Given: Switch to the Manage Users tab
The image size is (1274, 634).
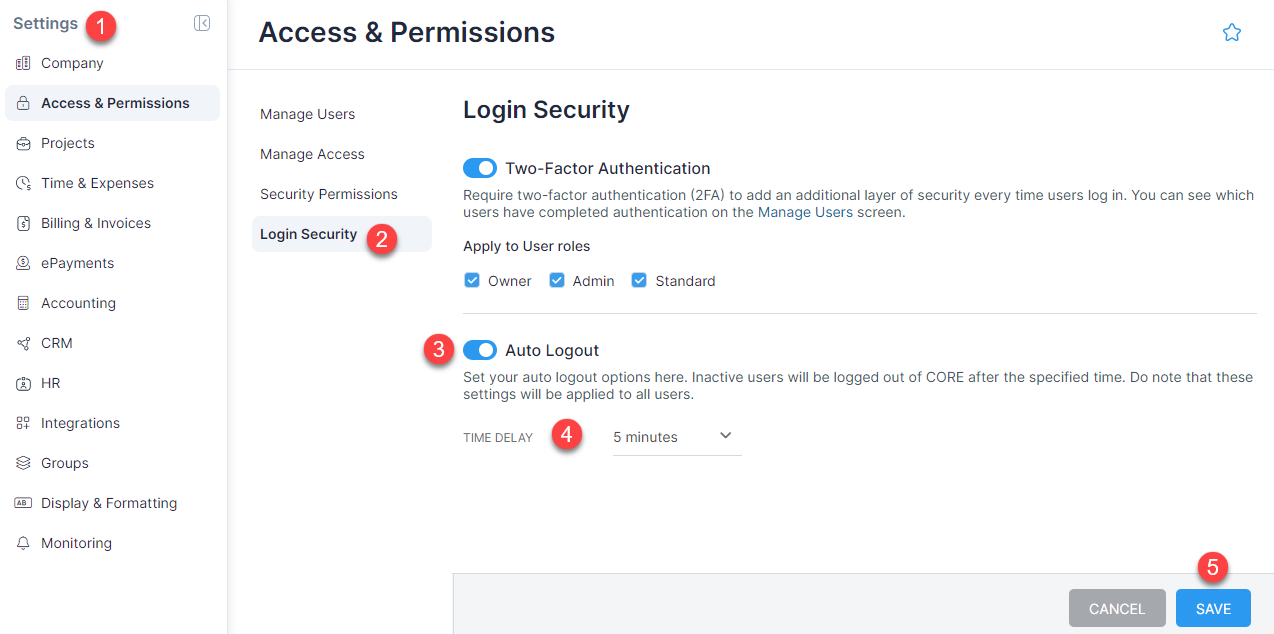Looking at the screenshot, I should click(307, 113).
